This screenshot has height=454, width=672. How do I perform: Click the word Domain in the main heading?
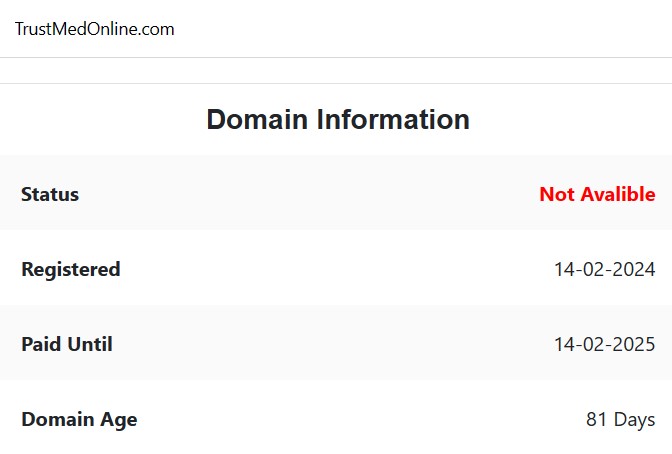(257, 119)
